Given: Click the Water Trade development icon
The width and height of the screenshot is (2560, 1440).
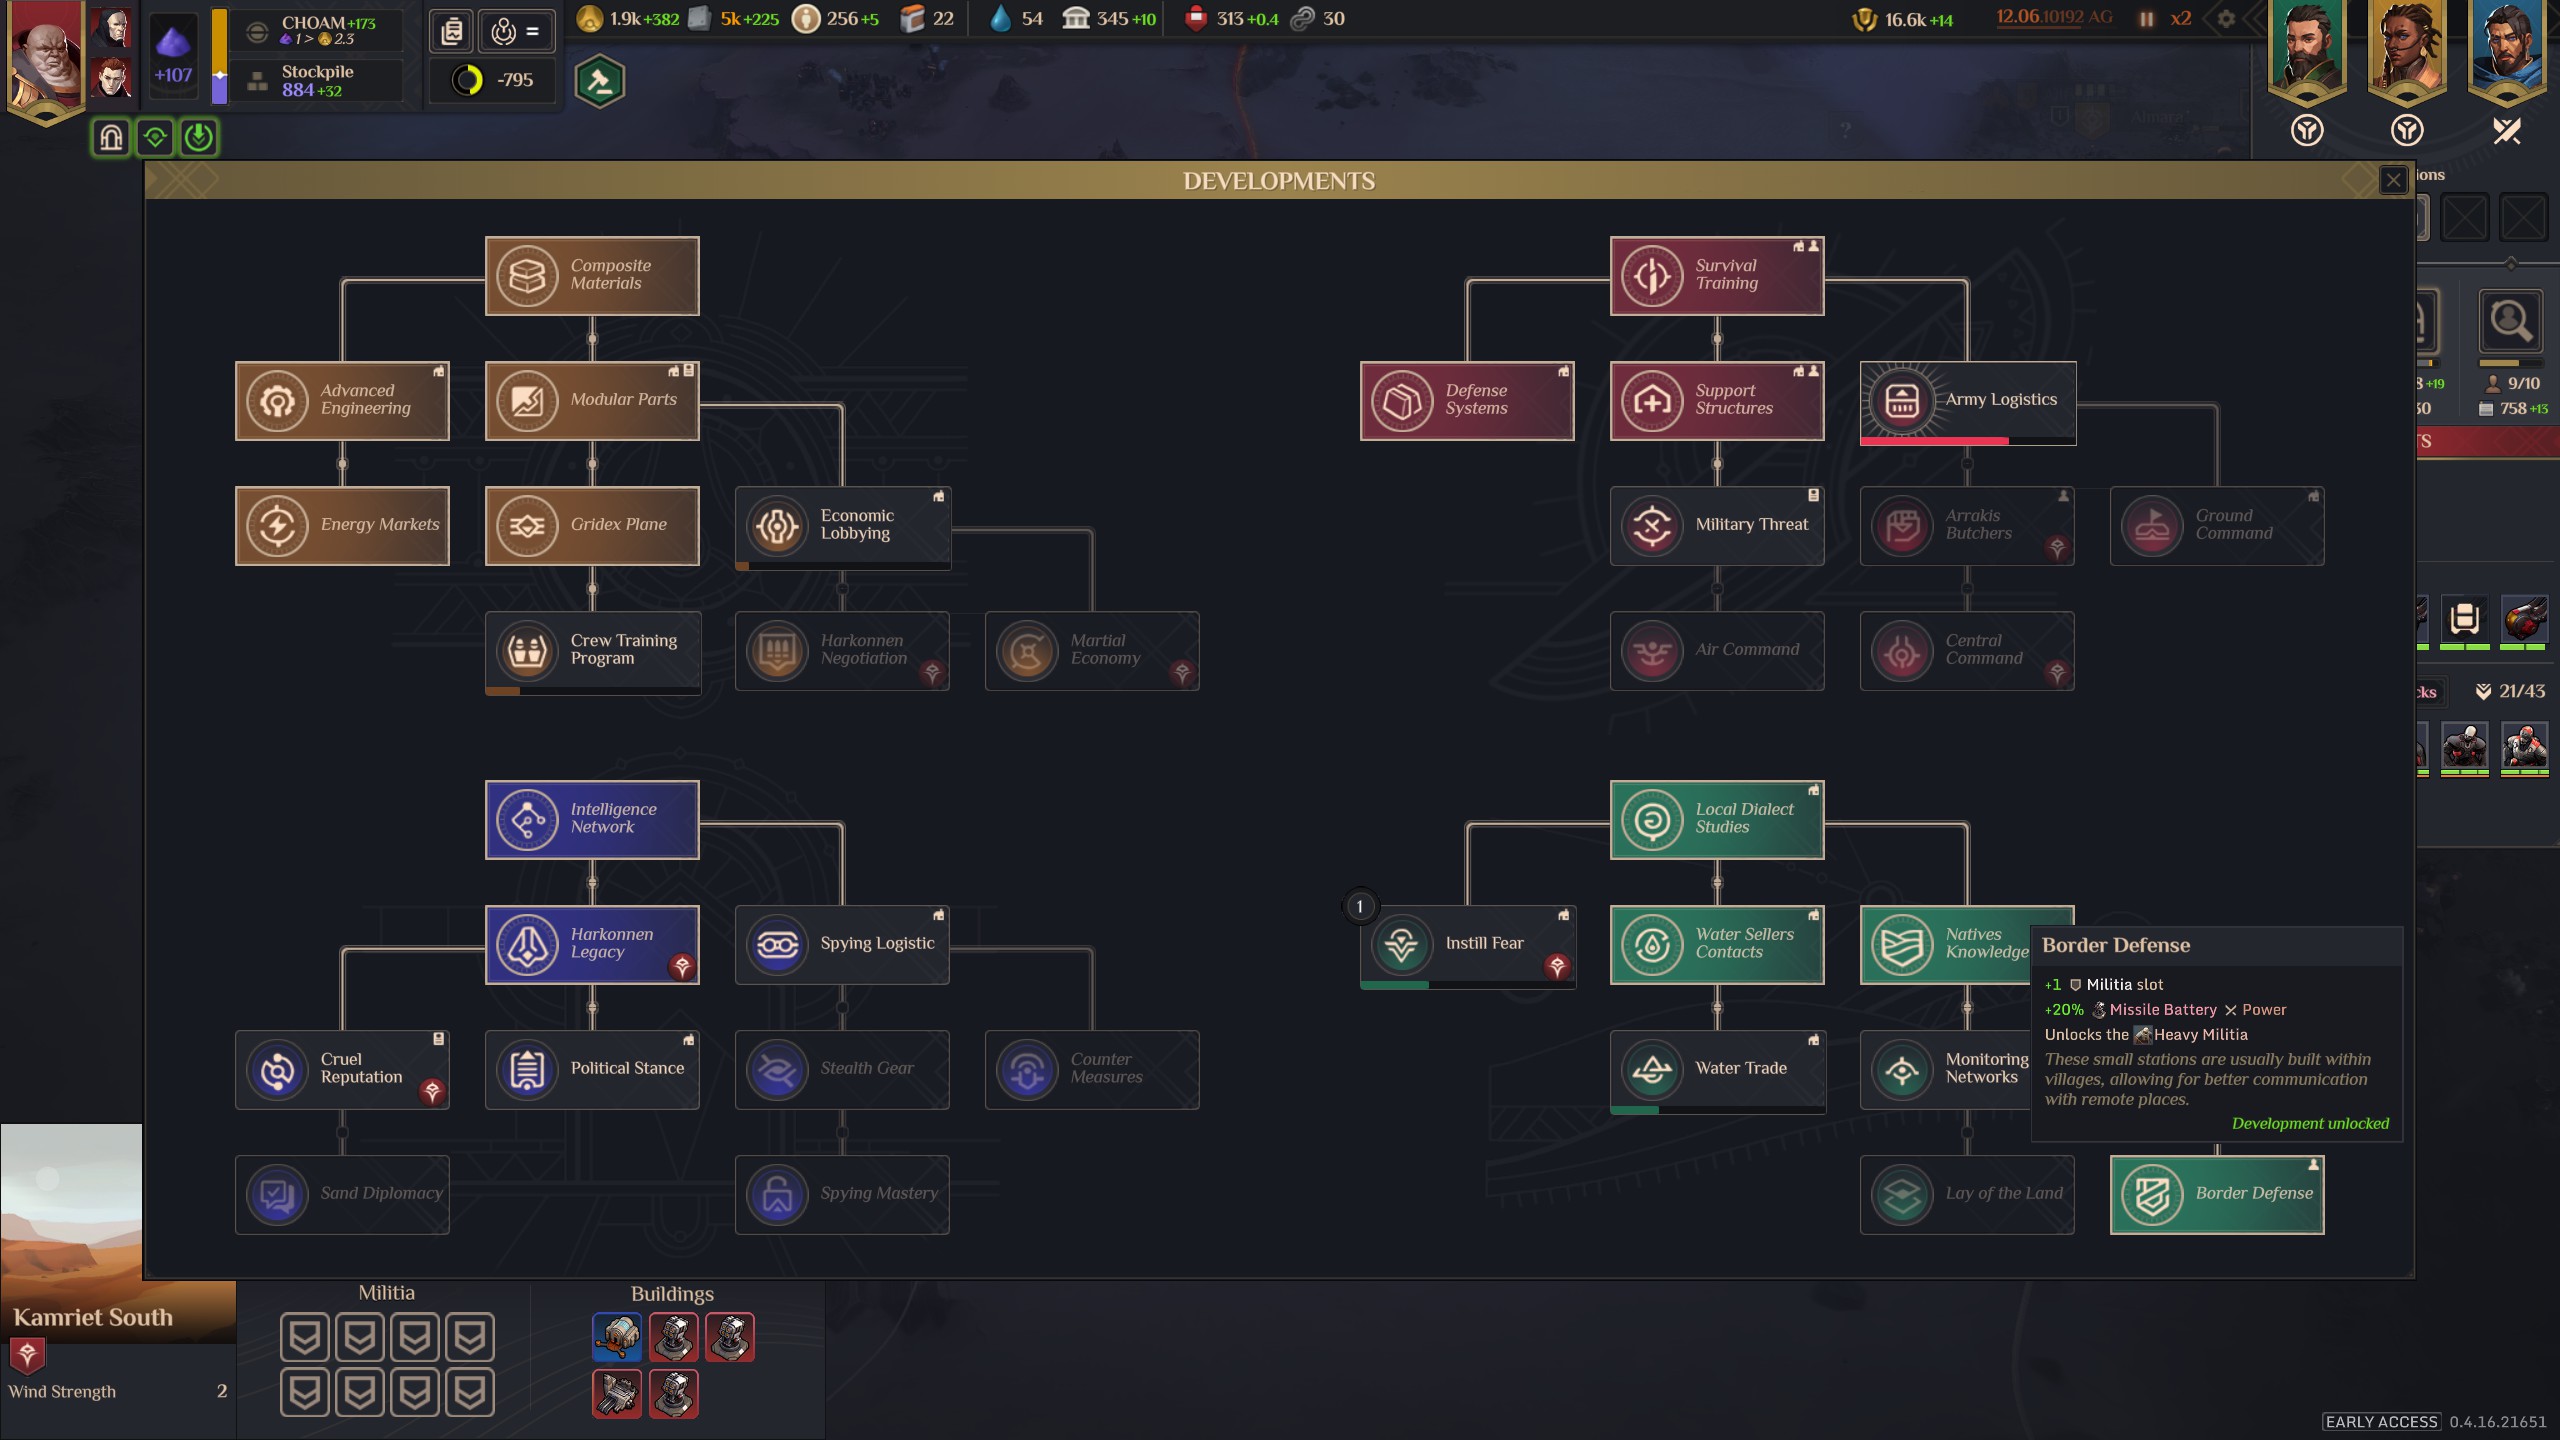Looking at the screenshot, I should (1652, 1070).
